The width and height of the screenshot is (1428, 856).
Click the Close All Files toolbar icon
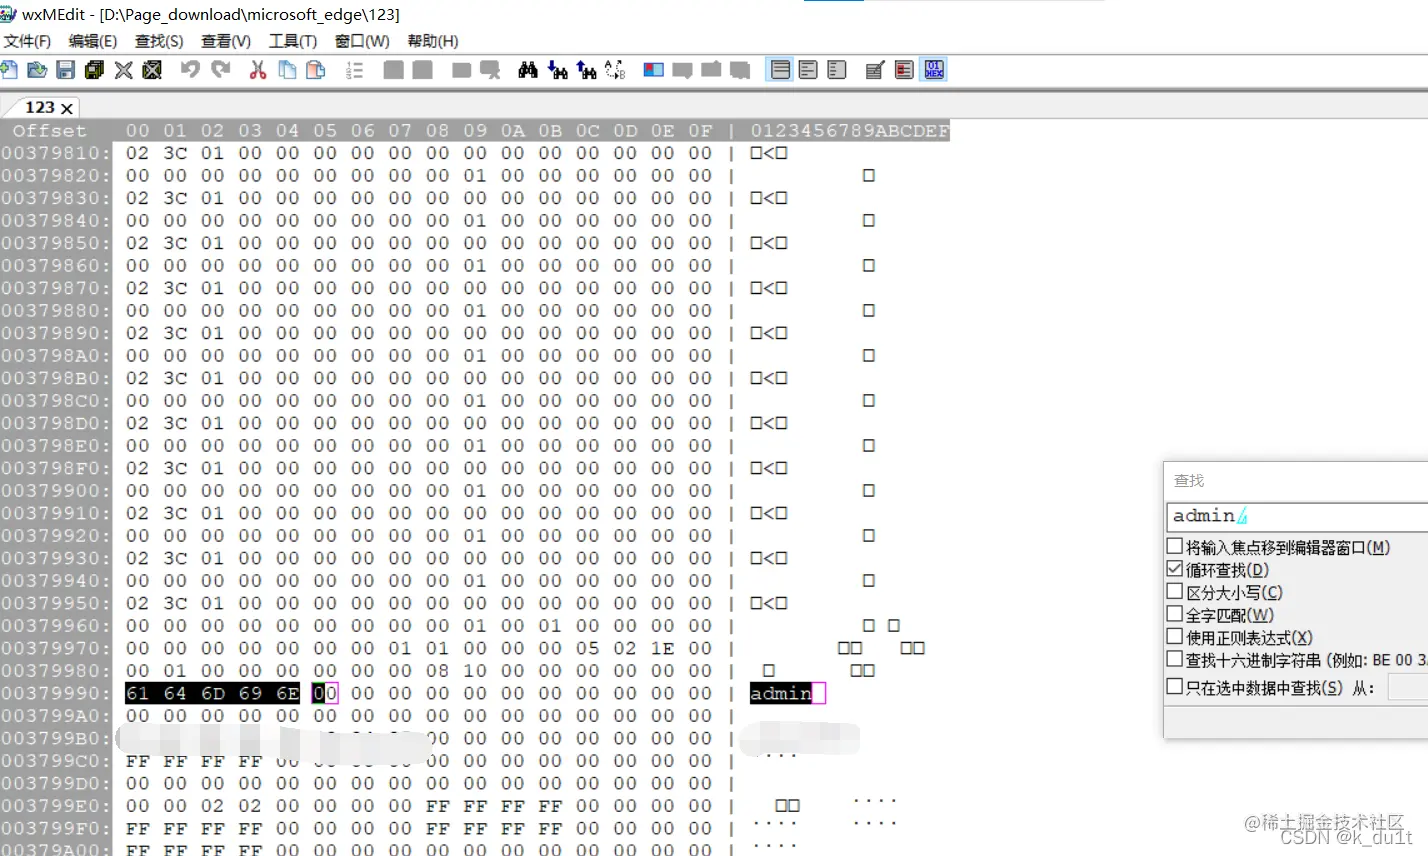point(152,69)
